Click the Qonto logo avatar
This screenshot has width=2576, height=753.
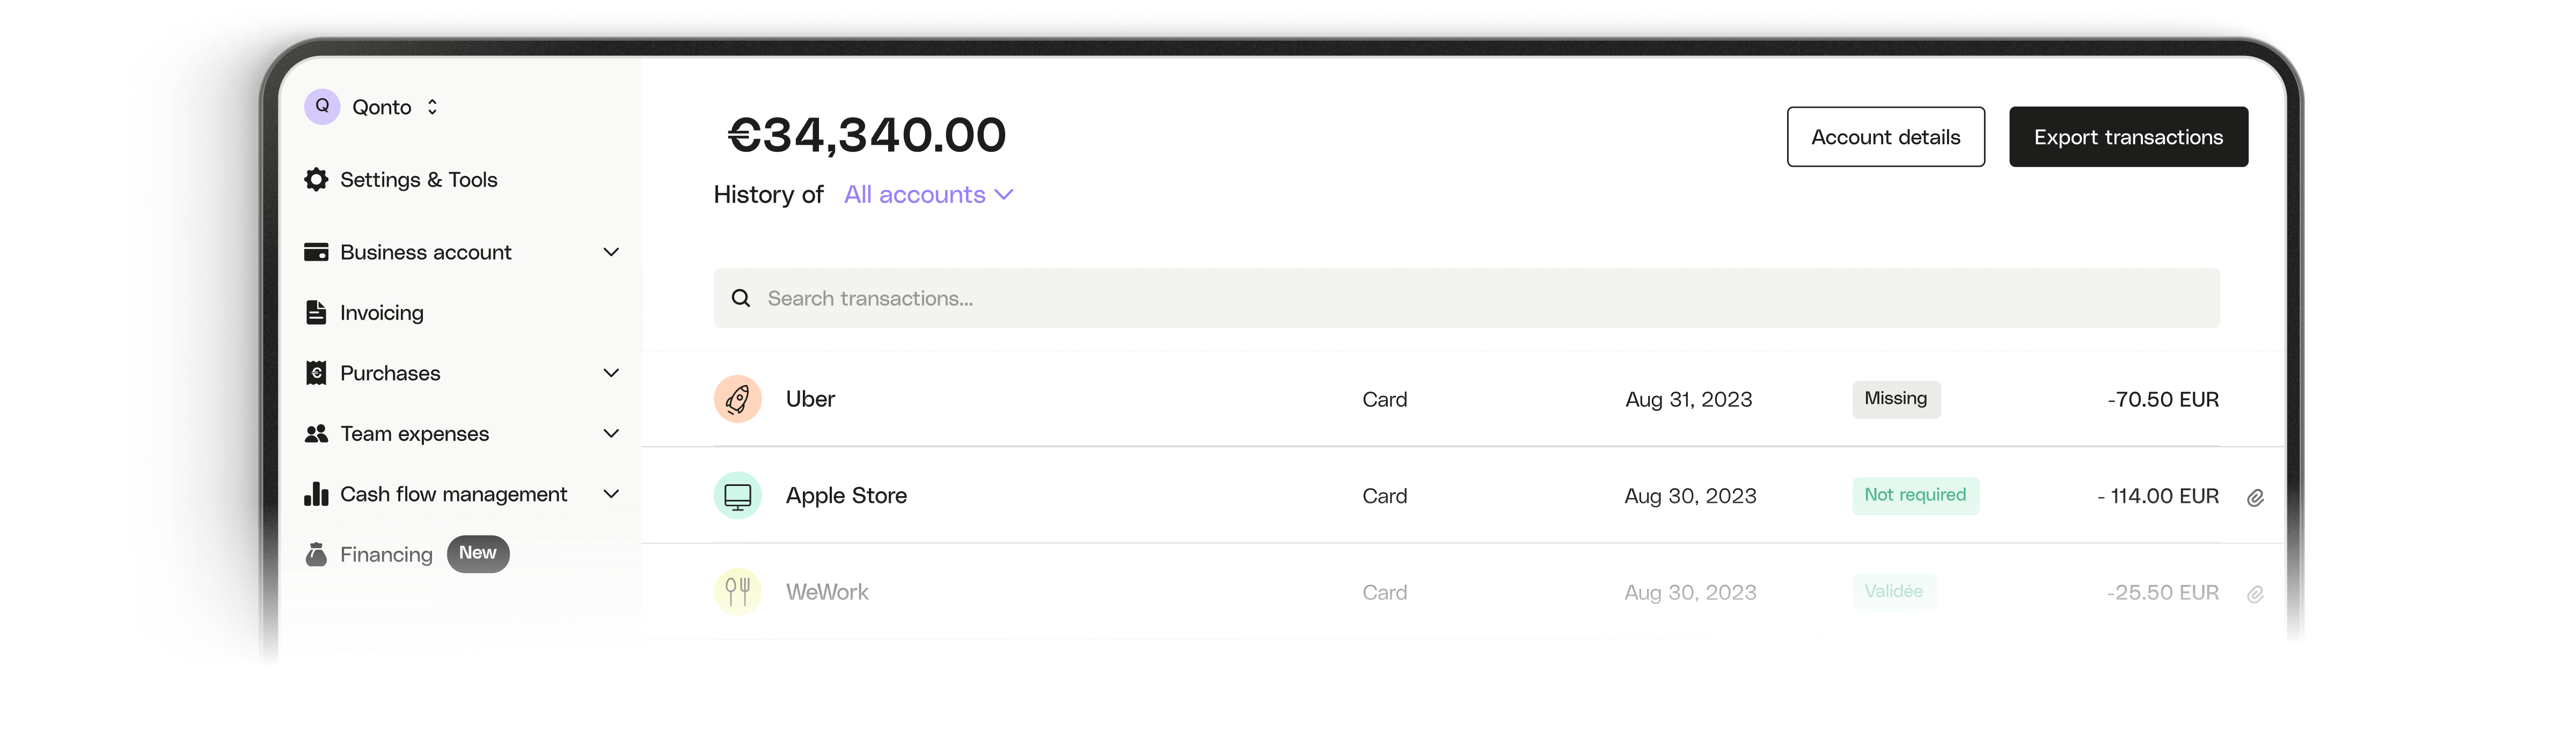(x=321, y=106)
